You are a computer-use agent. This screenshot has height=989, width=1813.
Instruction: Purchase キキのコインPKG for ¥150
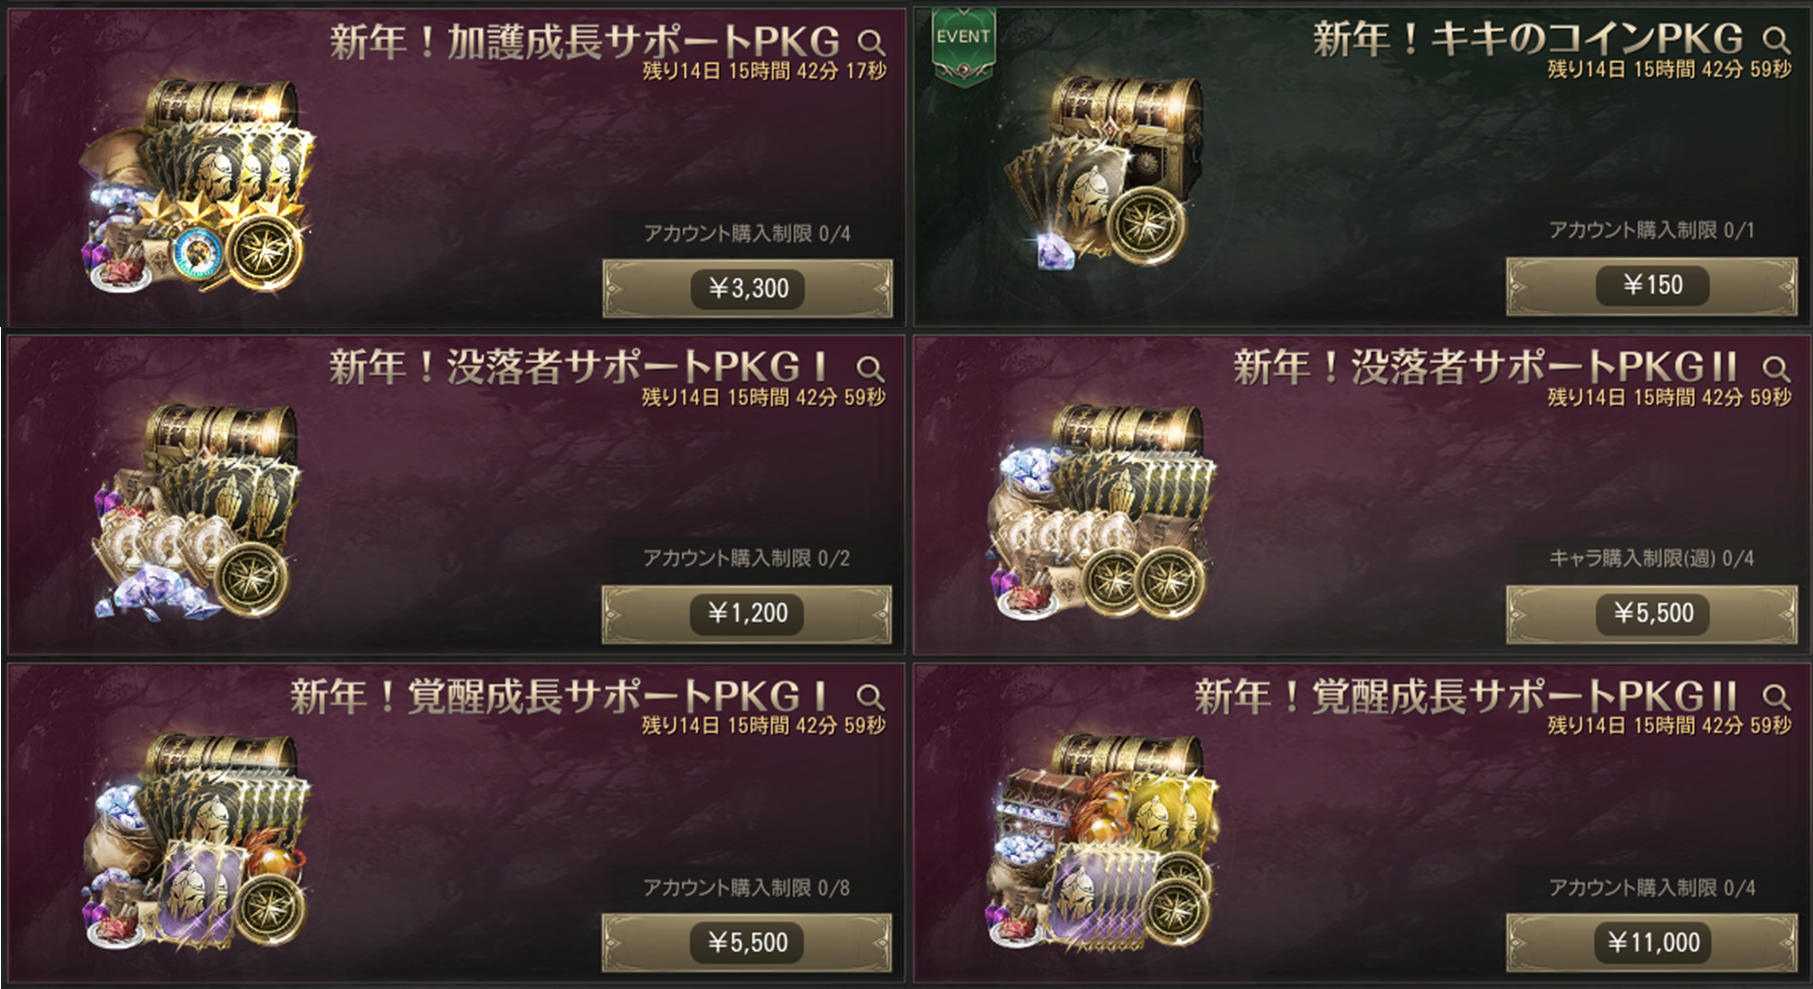tap(1652, 285)
